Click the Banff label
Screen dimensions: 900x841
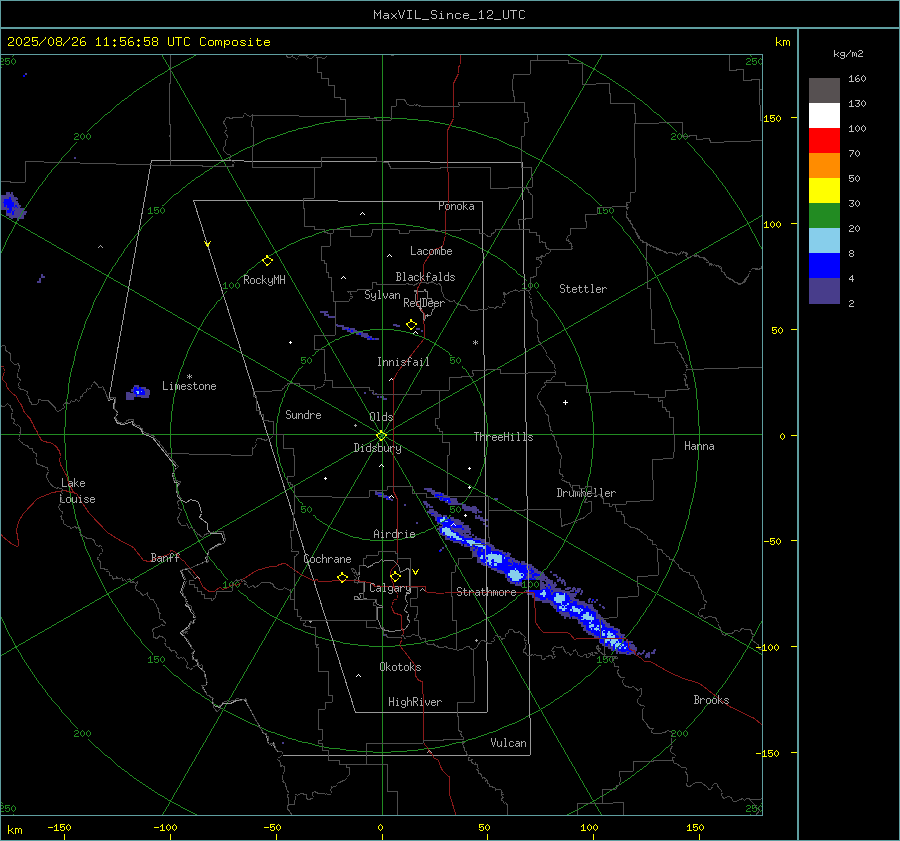coord(165,557)
